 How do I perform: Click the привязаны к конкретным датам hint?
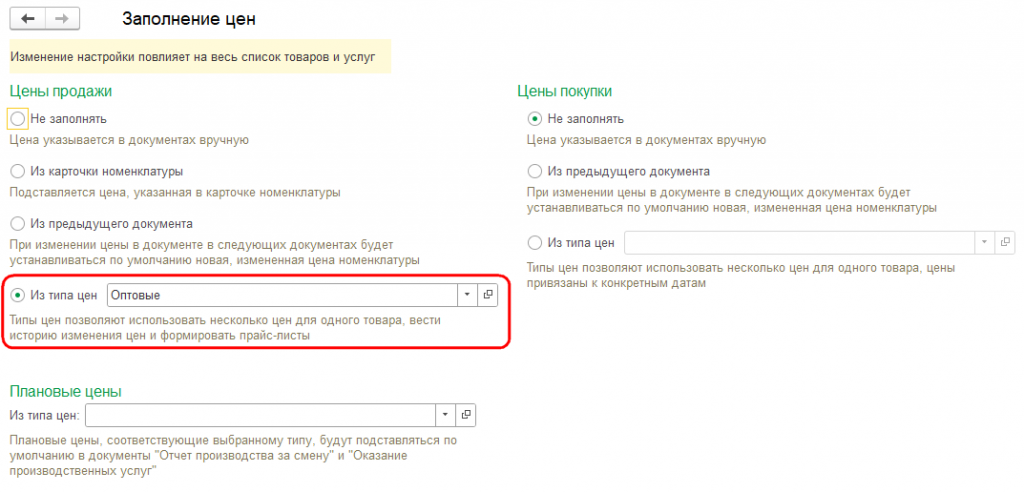pyautogui.click(x=741, y=276)
